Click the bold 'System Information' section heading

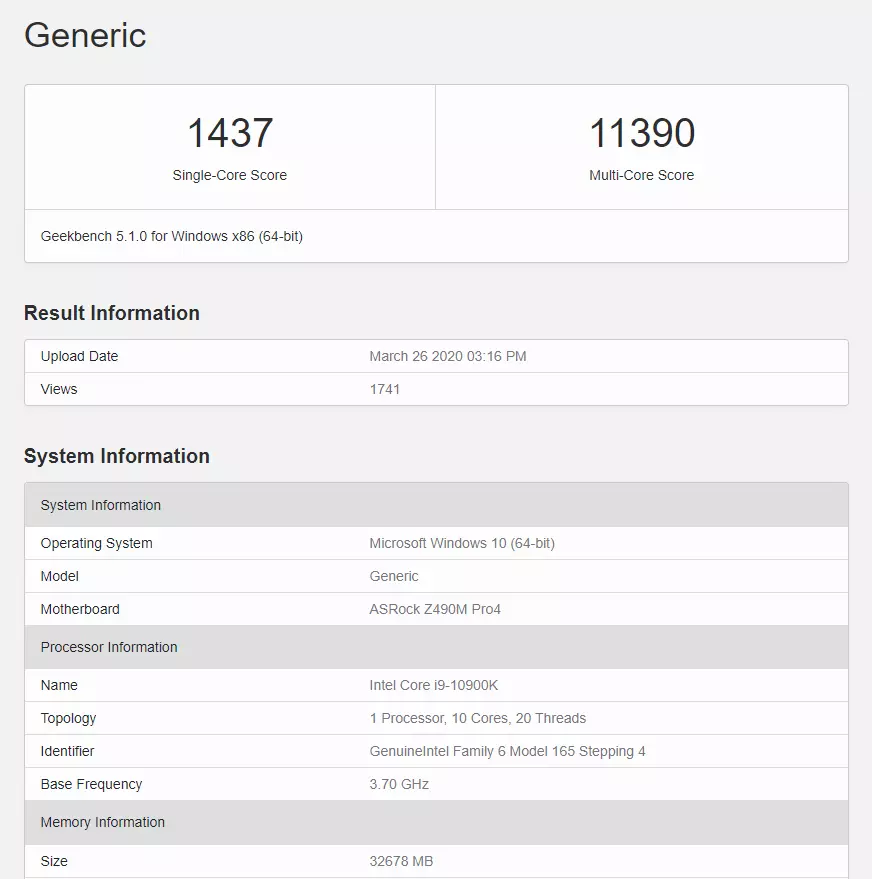tap(117, 456)
